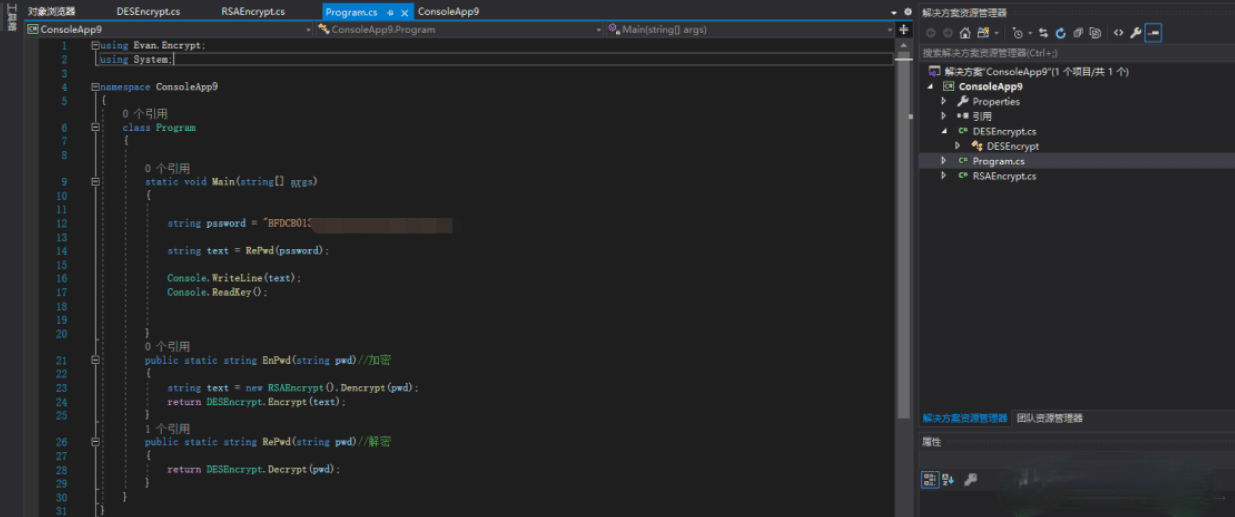View code icon in Solution Explorer toolbar
This screenshot has height=517, width=1235.
1118,33
